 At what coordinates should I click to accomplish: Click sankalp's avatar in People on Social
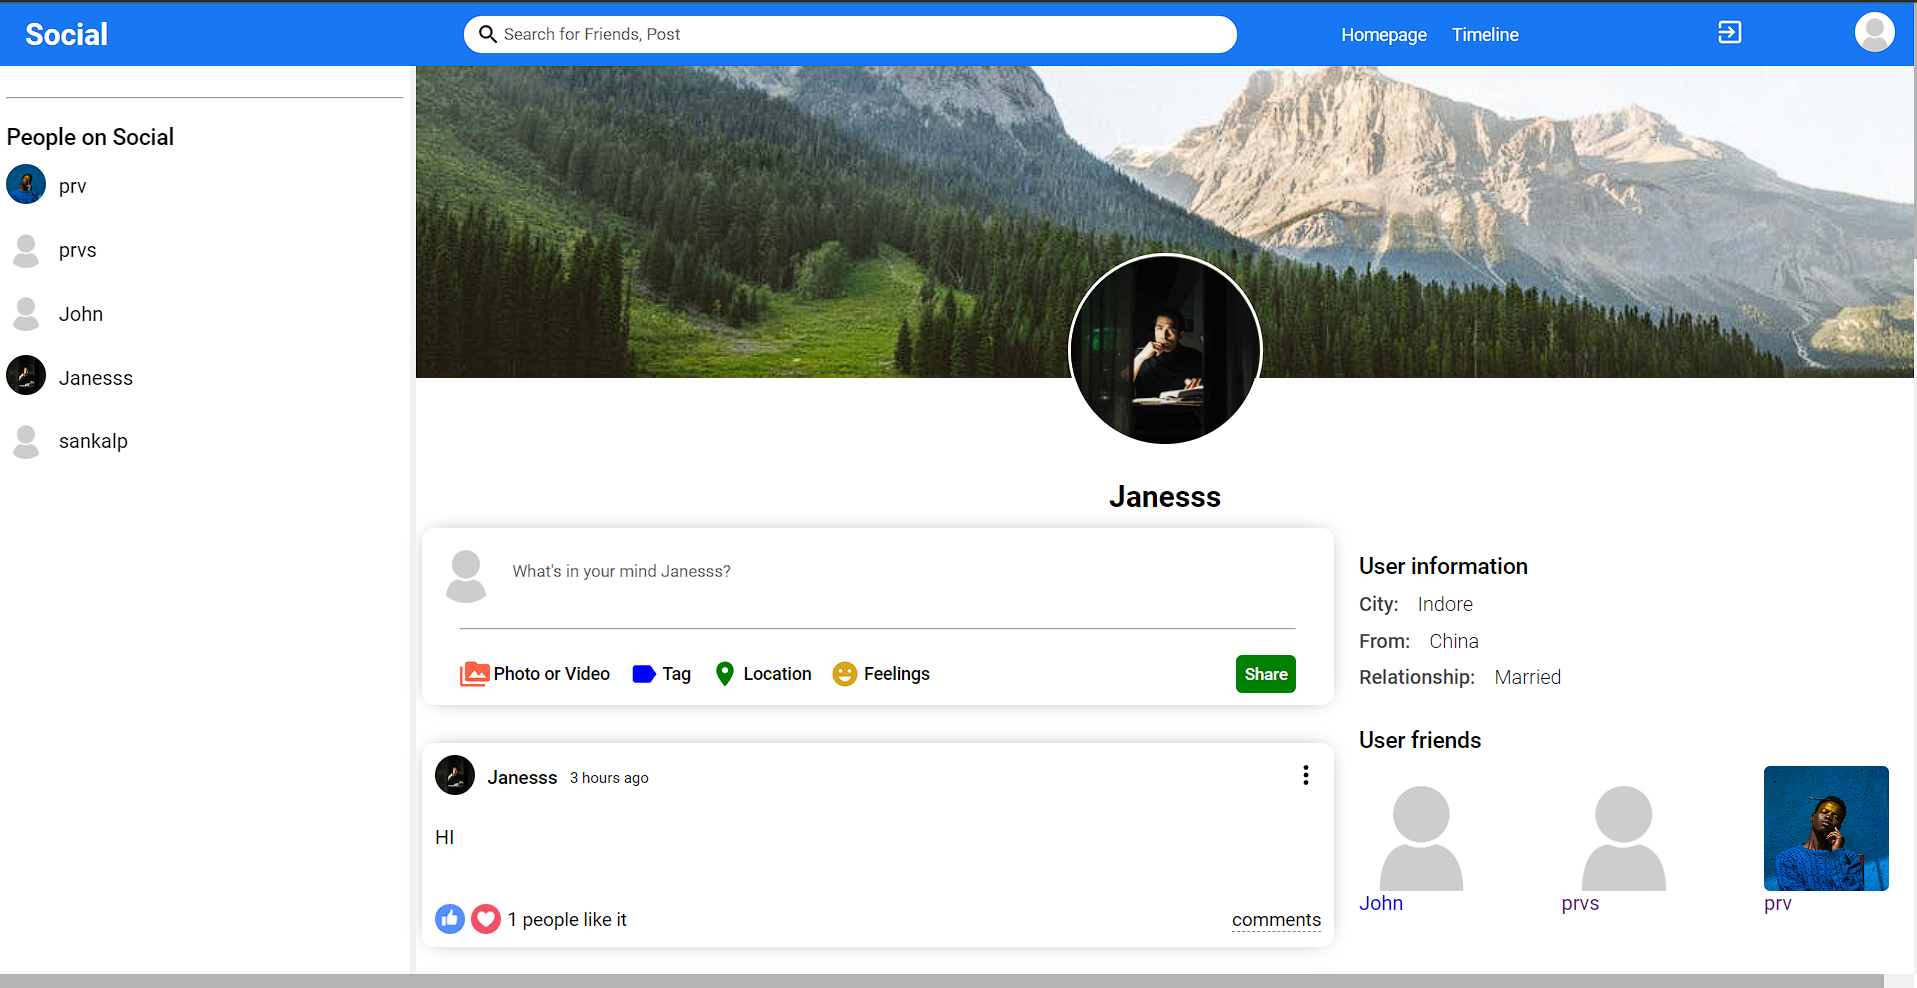26,441
